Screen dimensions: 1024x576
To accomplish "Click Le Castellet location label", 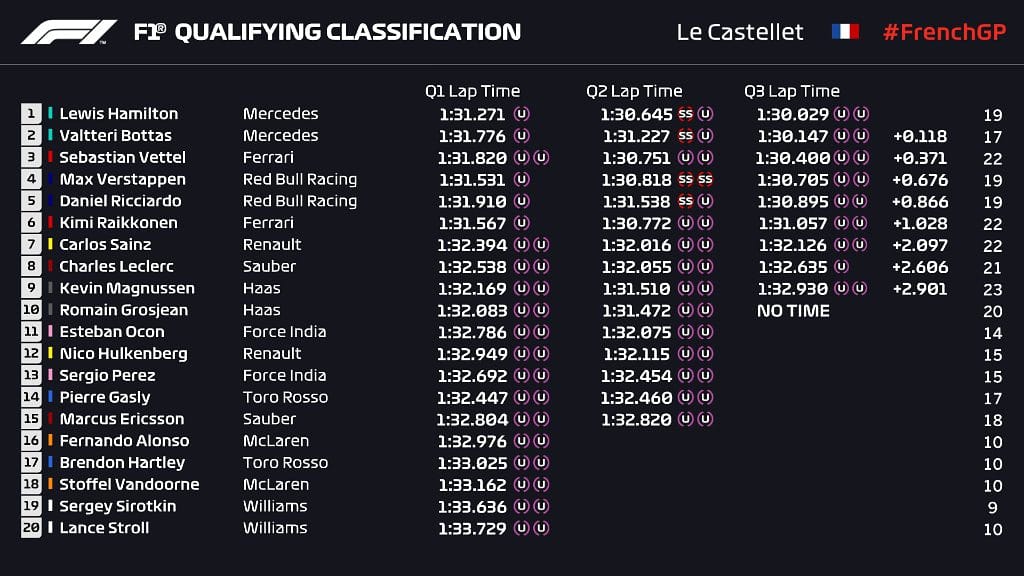I will click(x=739, y=32).
